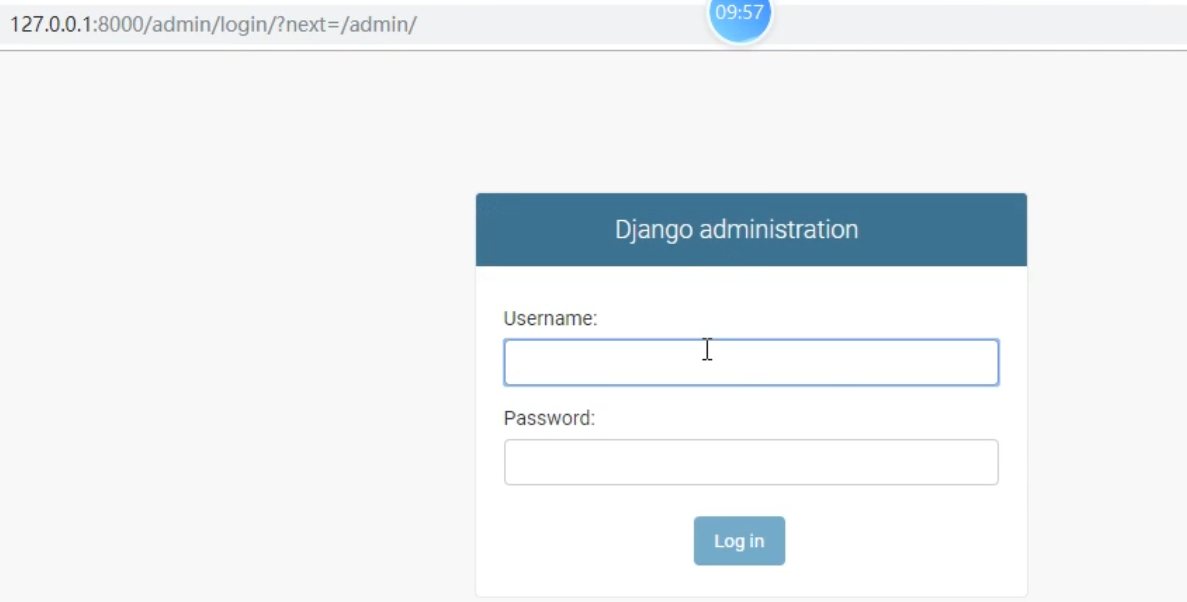Select the browser address bar URL
The height and width of the screenshot is (602, 1187).
213,24
